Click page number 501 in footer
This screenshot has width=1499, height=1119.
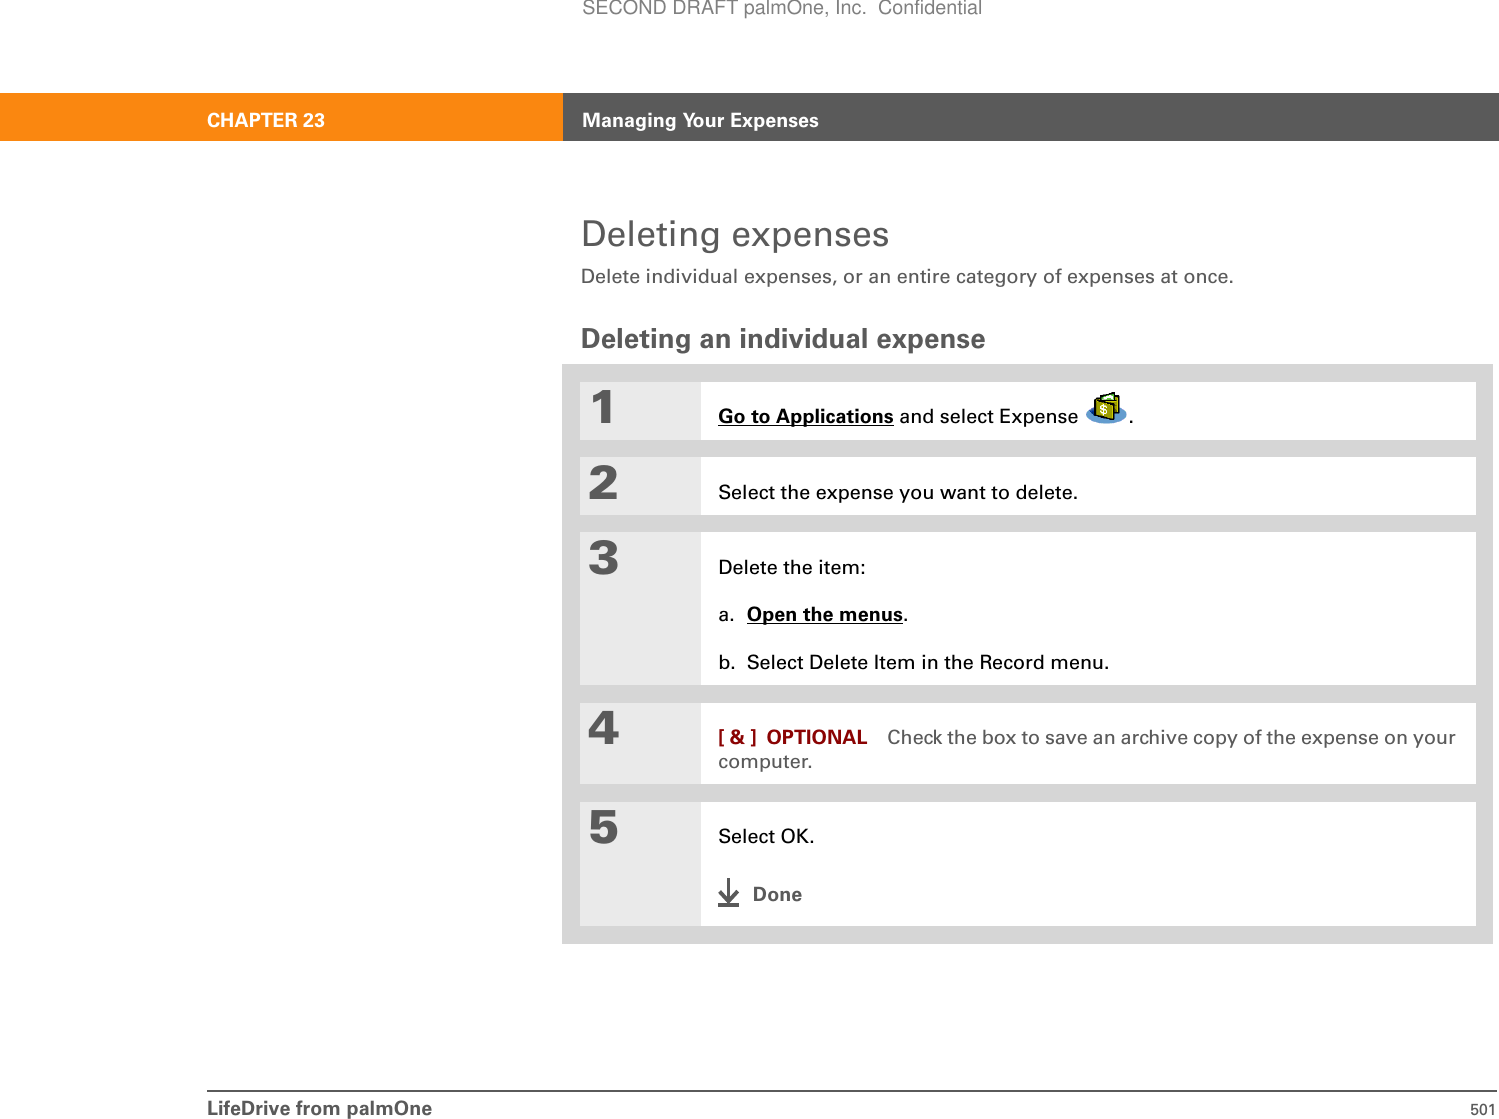click(1483, 1109)
